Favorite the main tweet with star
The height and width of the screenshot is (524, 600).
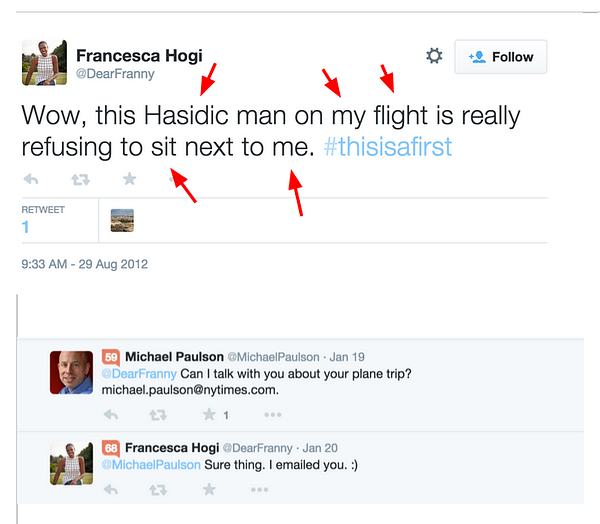(x=129, y=179)
